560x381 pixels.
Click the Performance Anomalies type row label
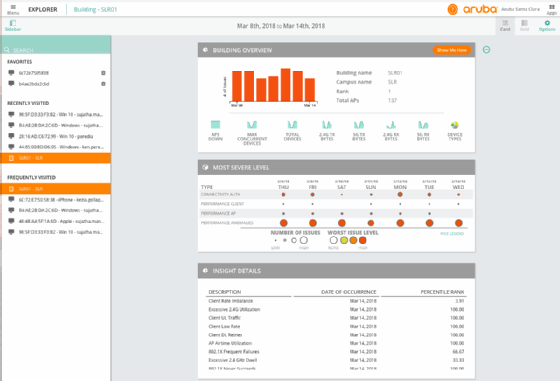pos(227,223)
